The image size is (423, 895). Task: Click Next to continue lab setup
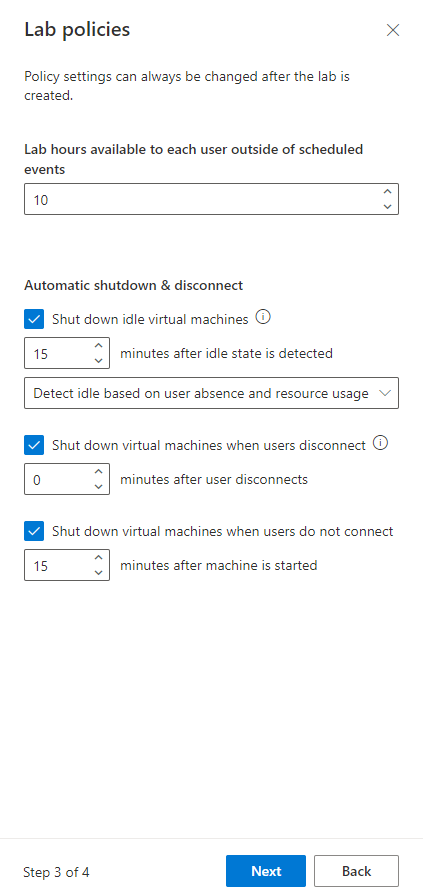266,871
